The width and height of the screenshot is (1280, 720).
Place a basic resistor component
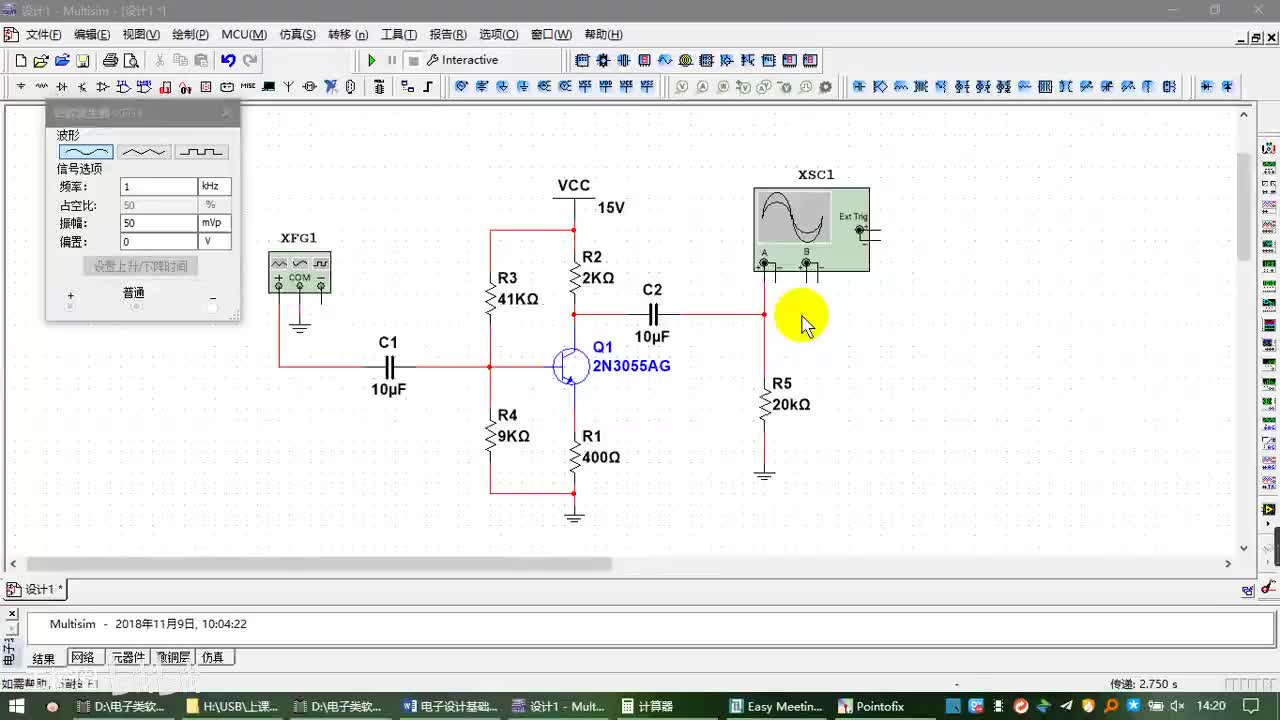[41, 87]
